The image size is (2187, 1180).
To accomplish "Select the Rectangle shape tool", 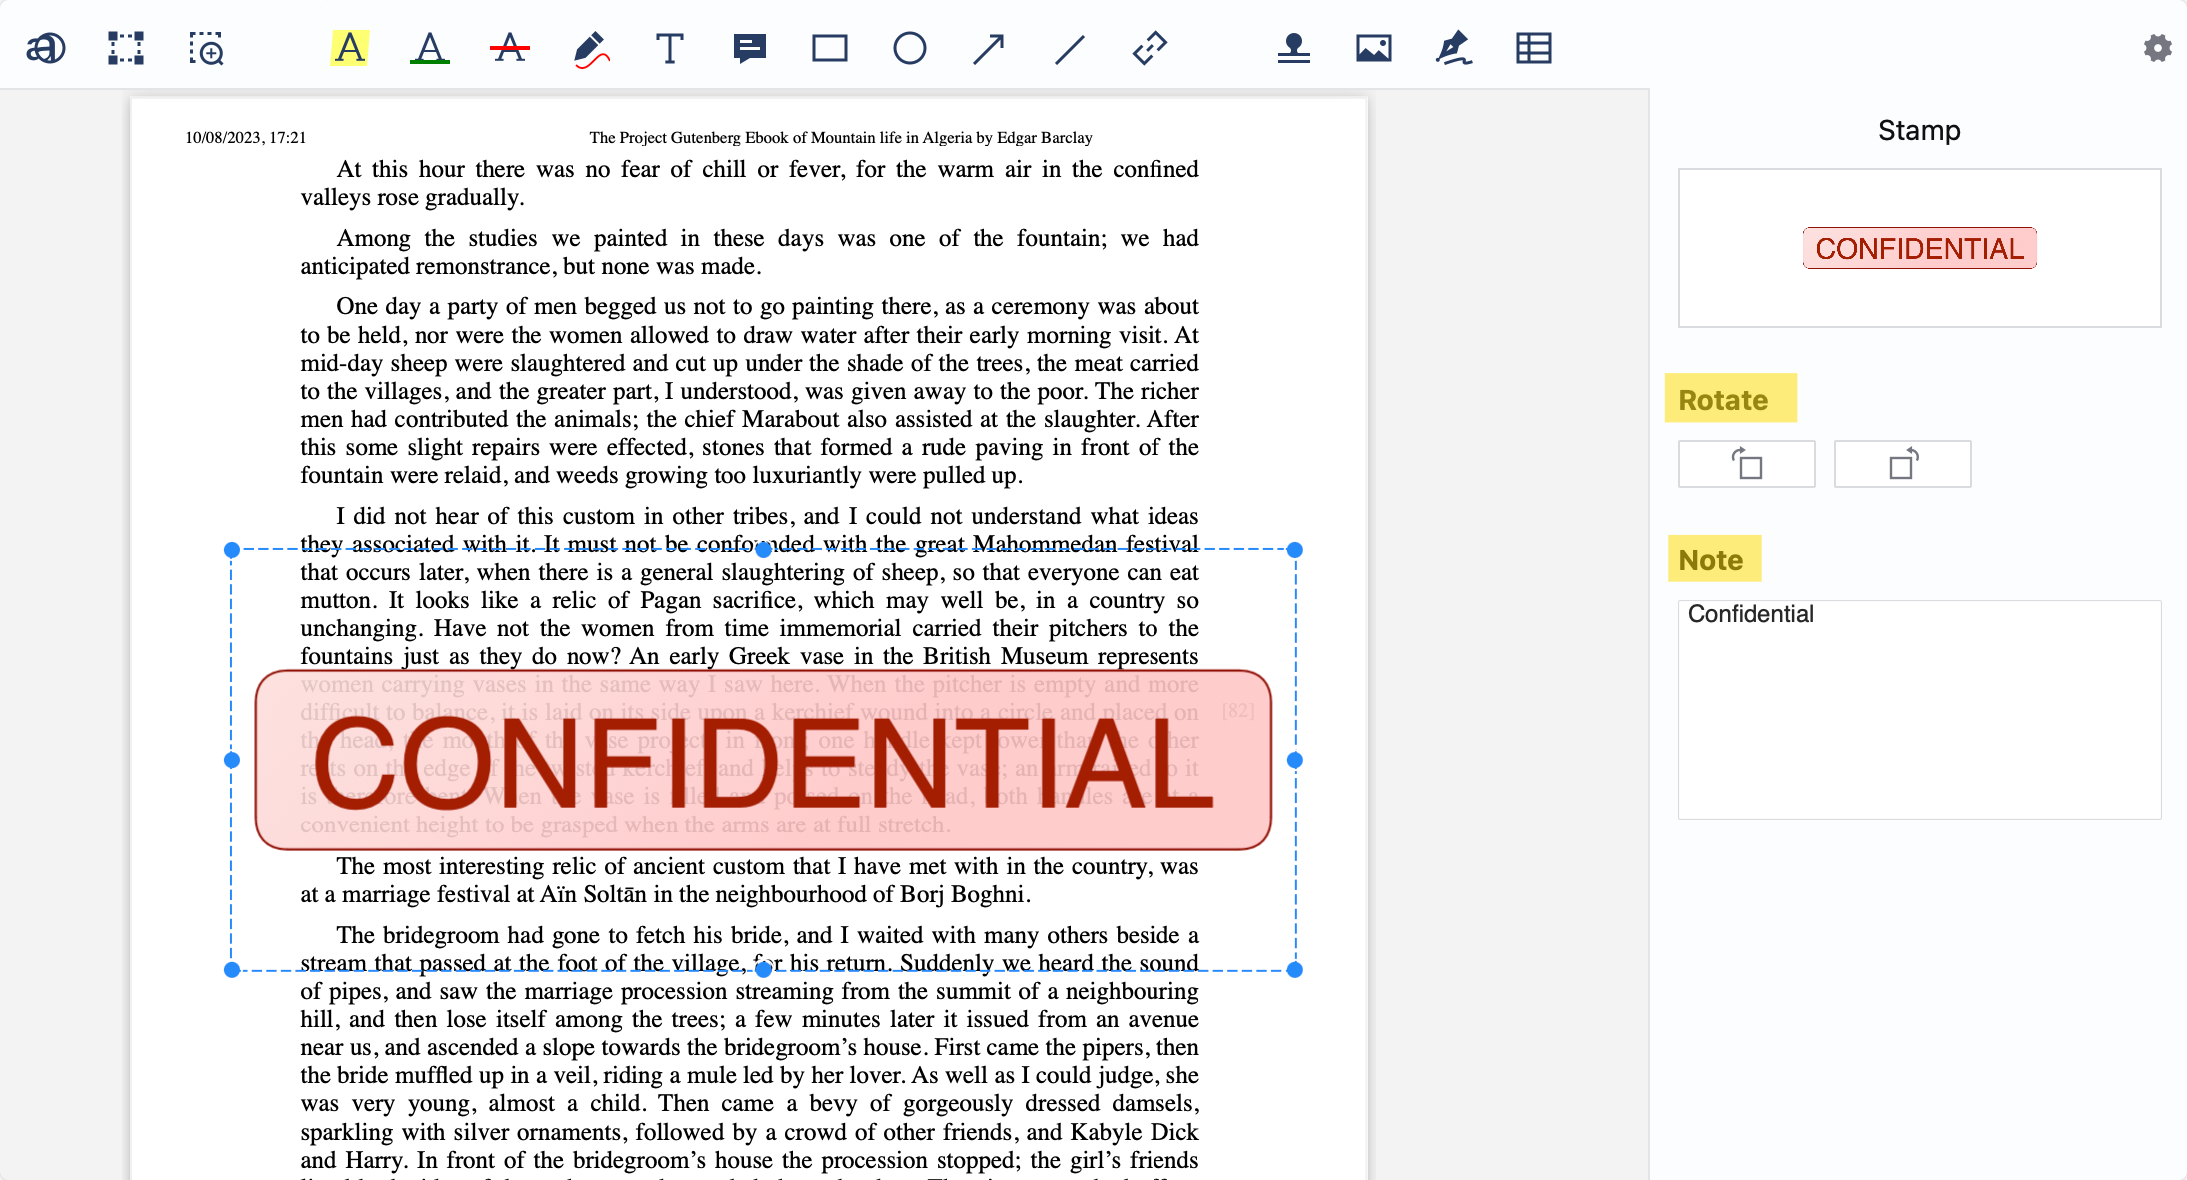I will pos(830,48).
